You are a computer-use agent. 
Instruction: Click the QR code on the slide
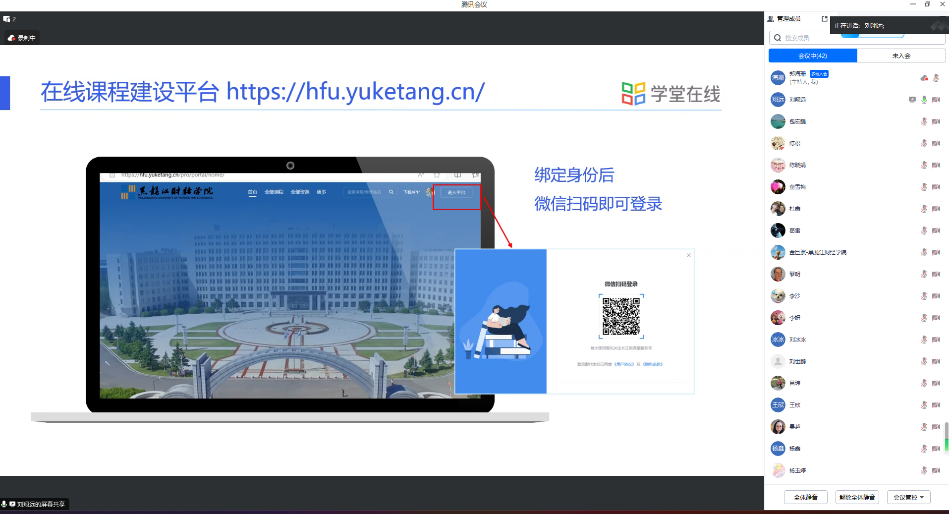[621, 316]
